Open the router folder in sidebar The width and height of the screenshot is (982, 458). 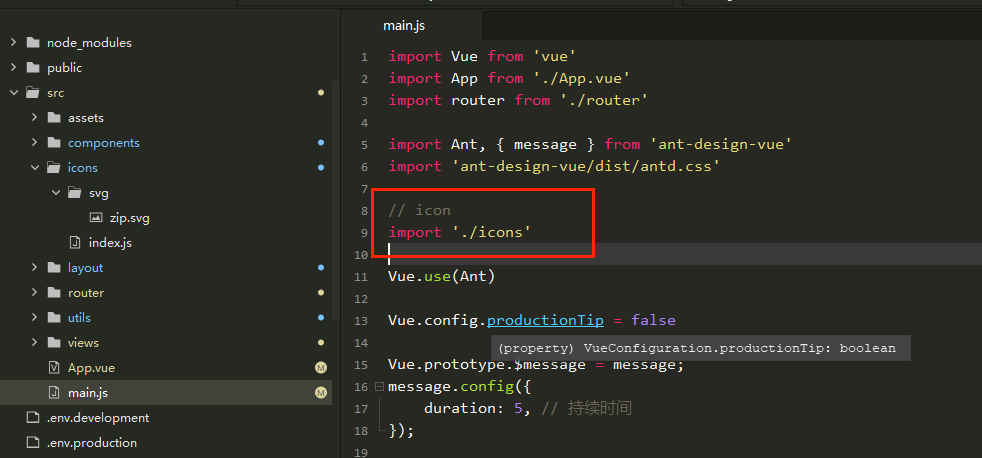[x=85, y=293]
